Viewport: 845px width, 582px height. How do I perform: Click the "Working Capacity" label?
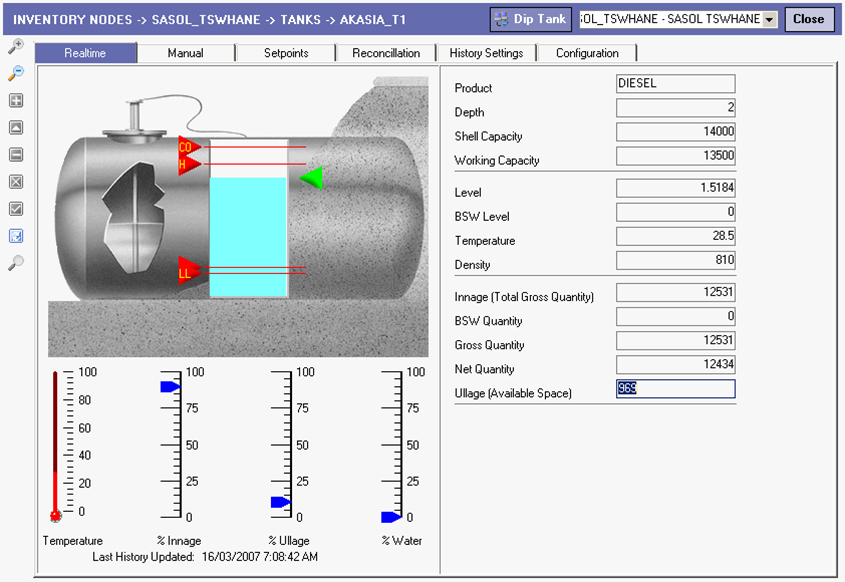coord(497,161)
